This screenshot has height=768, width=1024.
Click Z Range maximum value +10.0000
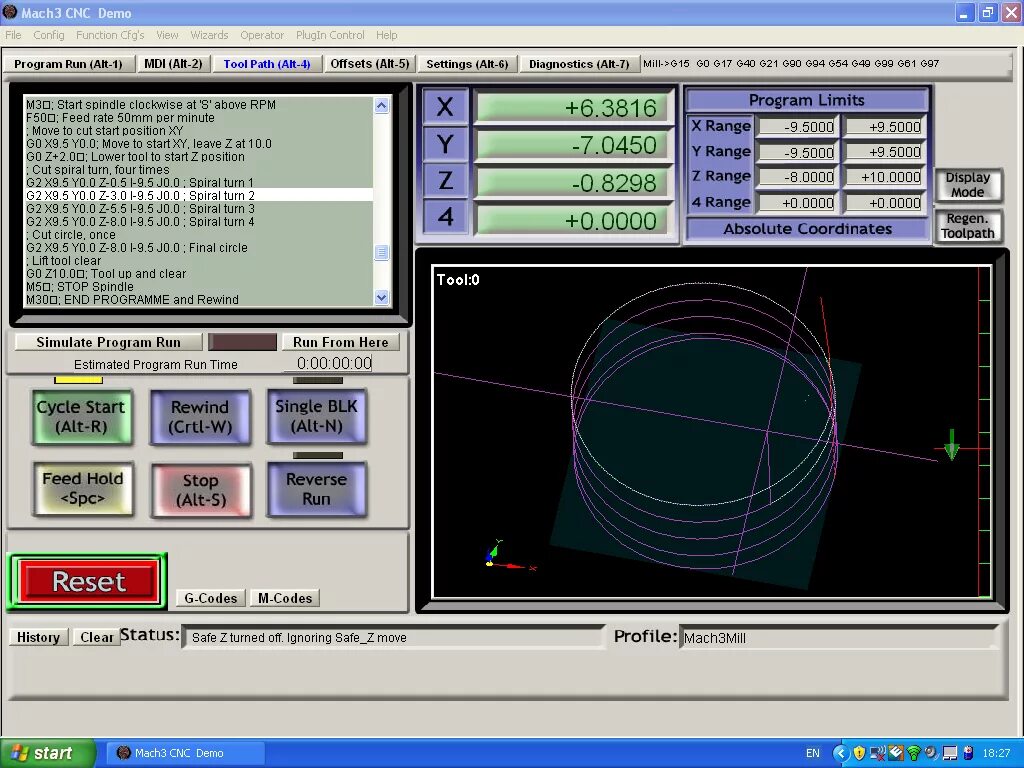tap(883, 177)
